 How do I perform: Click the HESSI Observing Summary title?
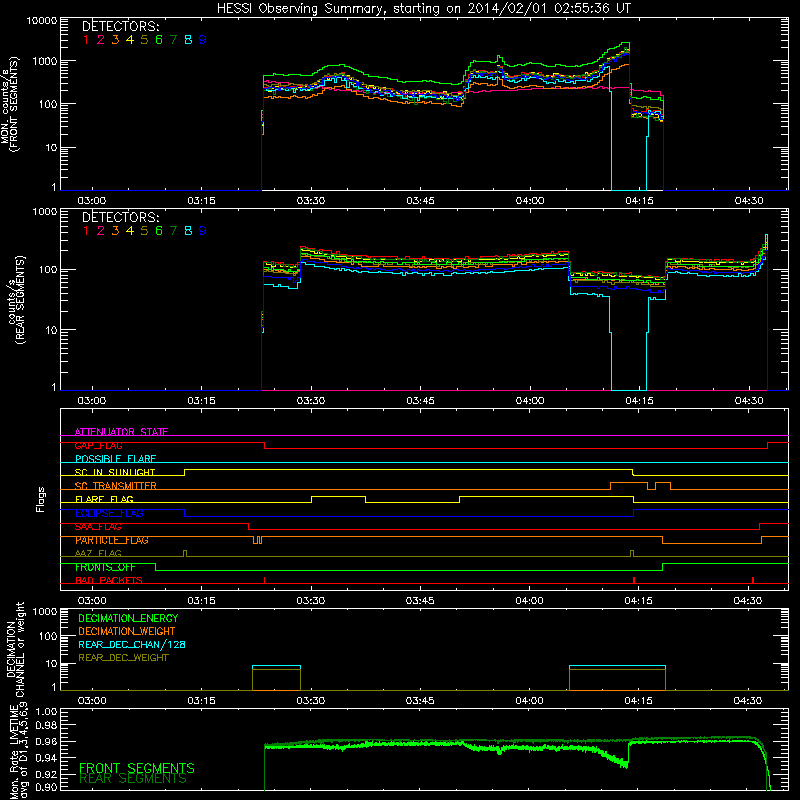(x=423, y=8)
